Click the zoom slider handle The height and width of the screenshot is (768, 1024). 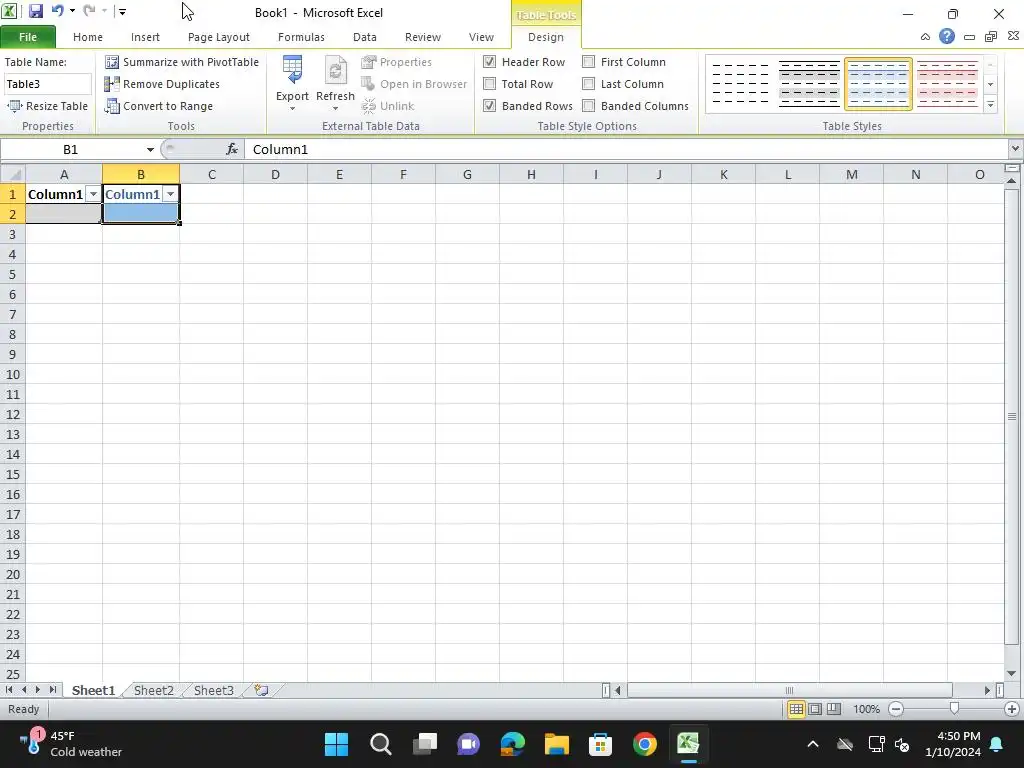pyautogui.click(x=954, y=709)
